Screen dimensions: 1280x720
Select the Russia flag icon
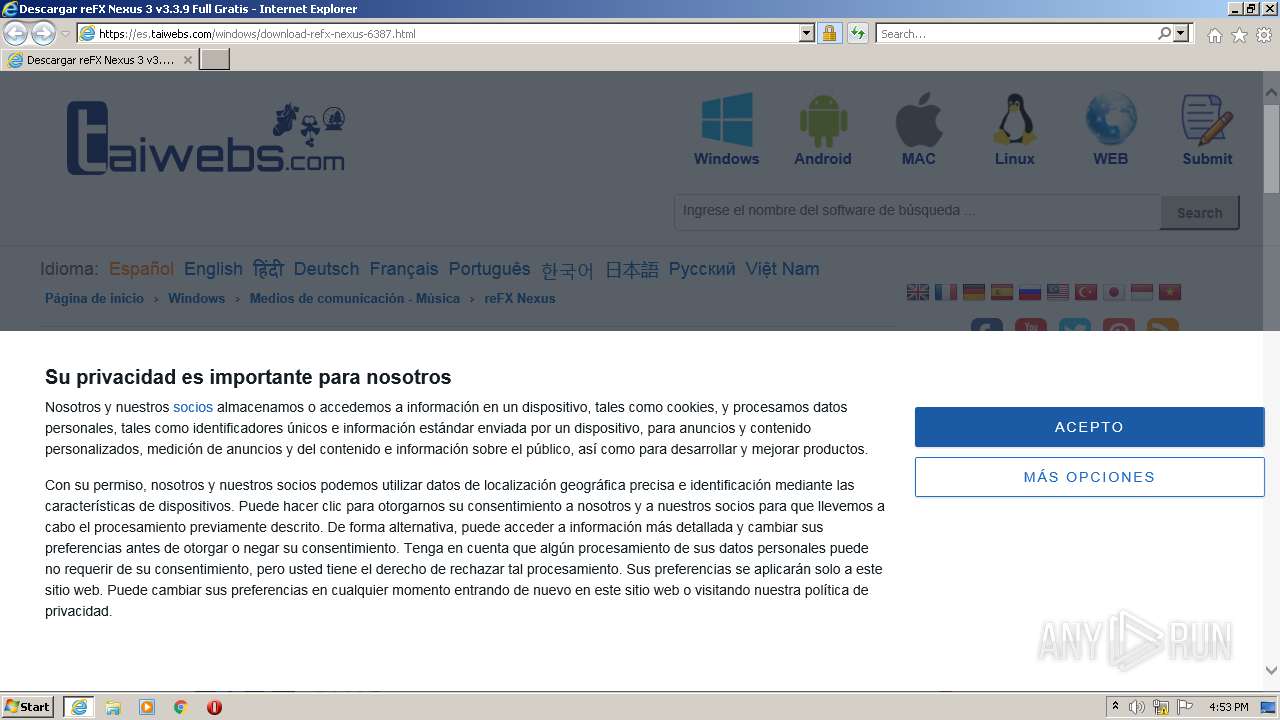pos(1030,292)
